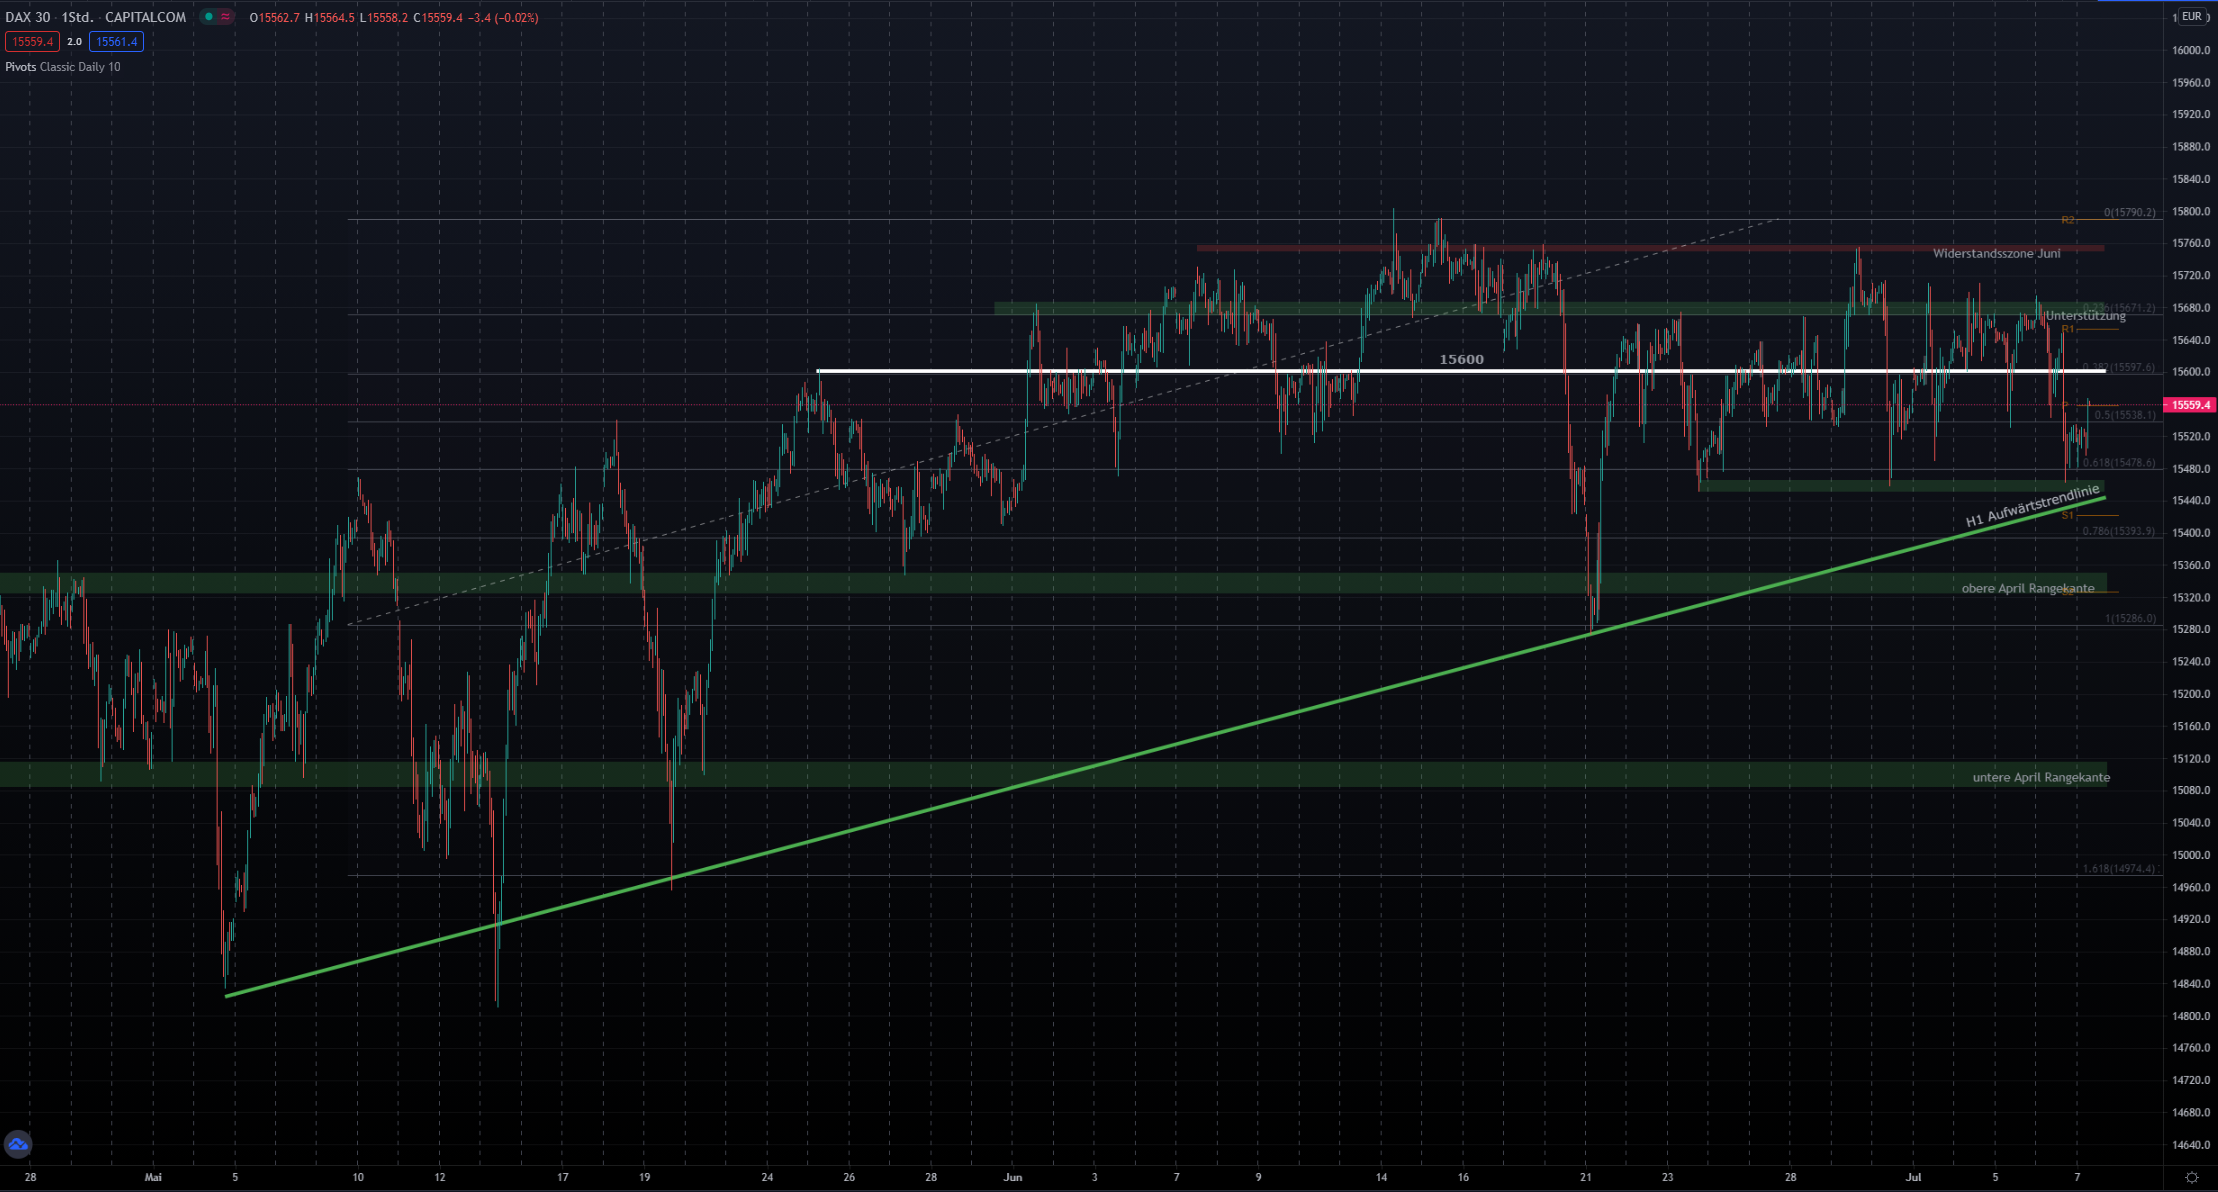
Task: Click the DAX 30 symbol title
Action: pos(27,17)
